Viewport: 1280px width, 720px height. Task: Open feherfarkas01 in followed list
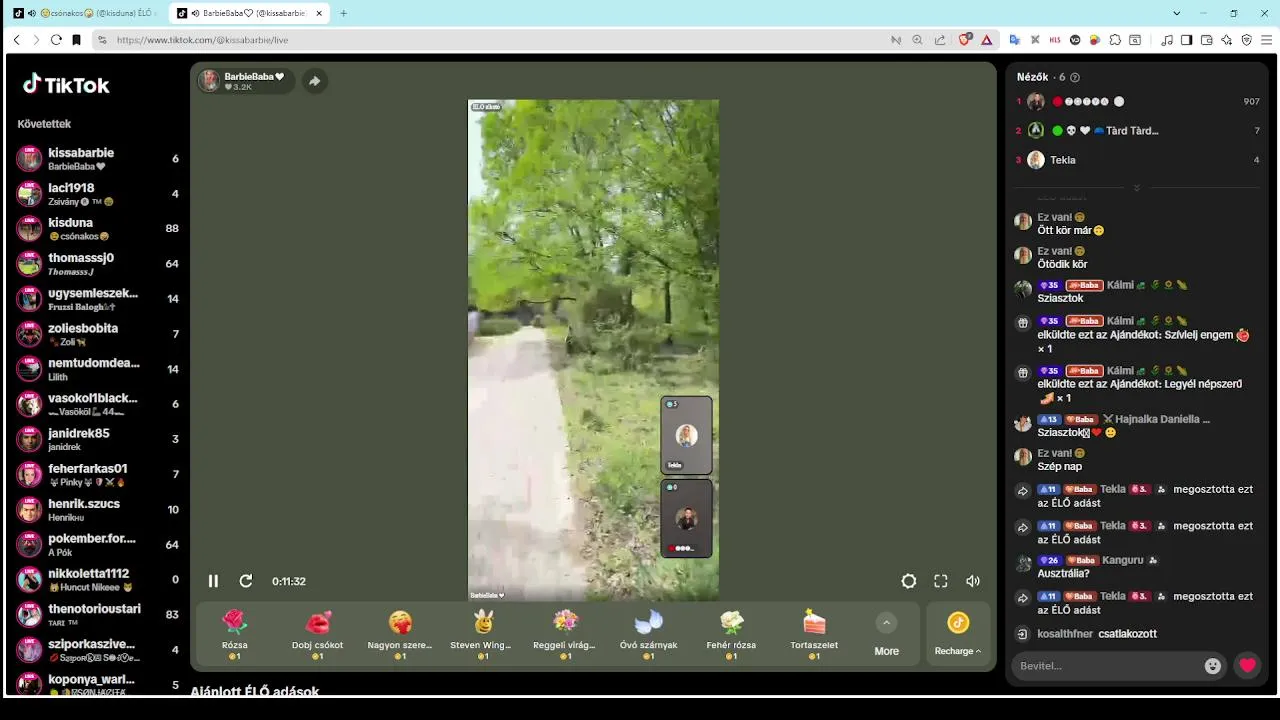(99, 475)
